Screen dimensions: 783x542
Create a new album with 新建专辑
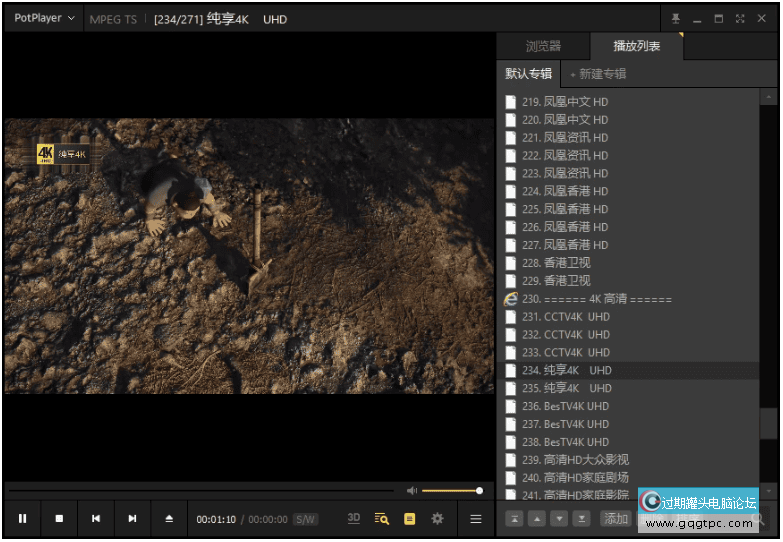[598, 74]
